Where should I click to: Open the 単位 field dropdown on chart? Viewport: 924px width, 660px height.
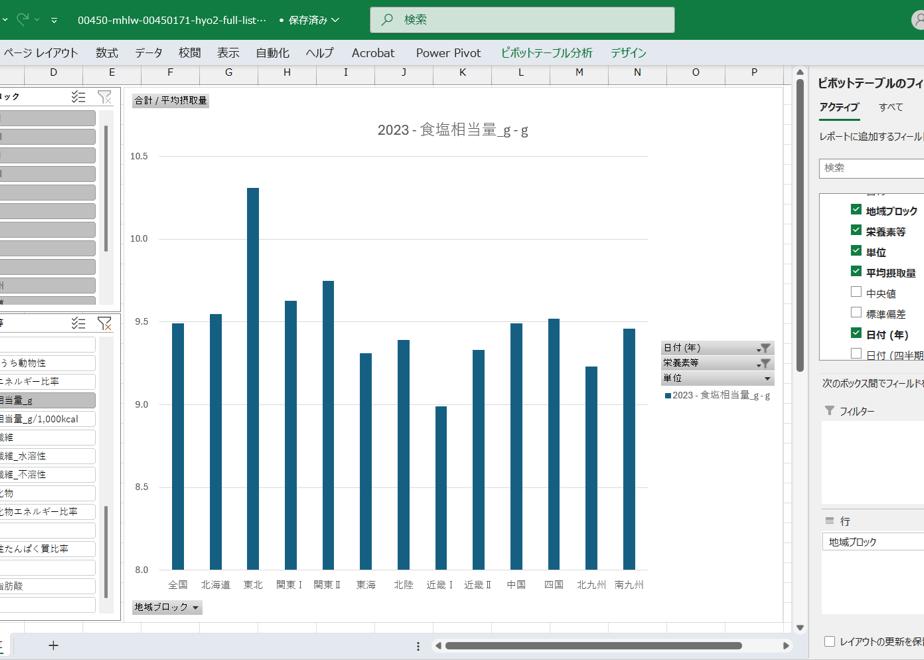[767, 378]
